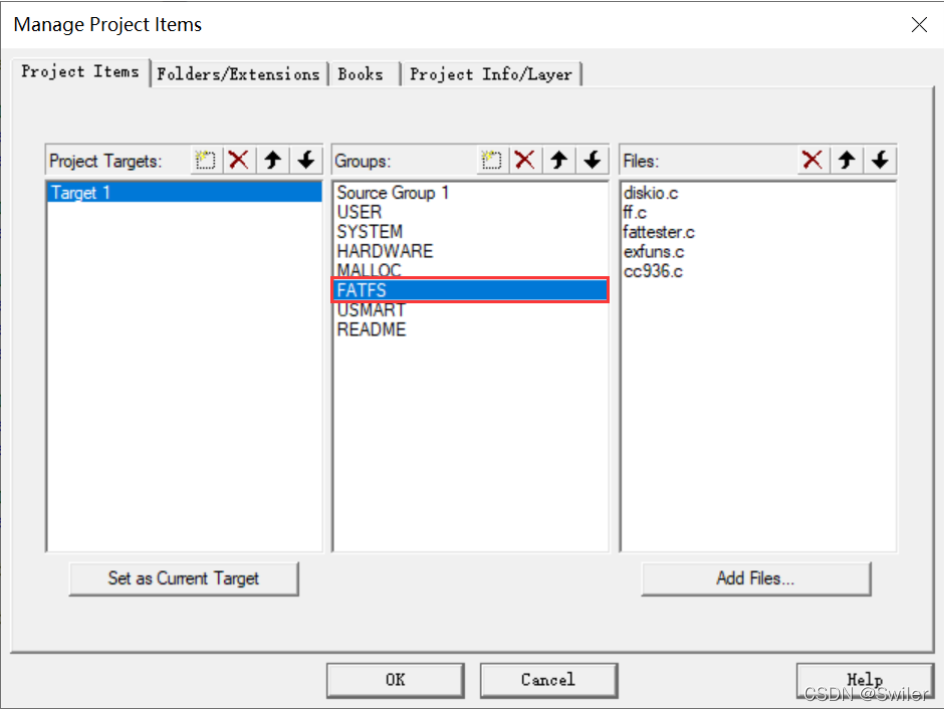Screen dimensions: 944x711
Task: Delete the selected group
Action: 525,160
